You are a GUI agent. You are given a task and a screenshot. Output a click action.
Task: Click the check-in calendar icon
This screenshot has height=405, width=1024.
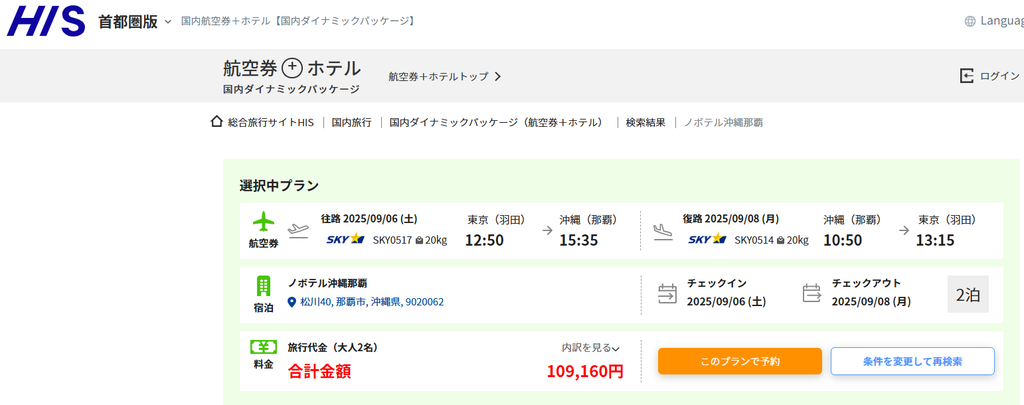point(667,293)
